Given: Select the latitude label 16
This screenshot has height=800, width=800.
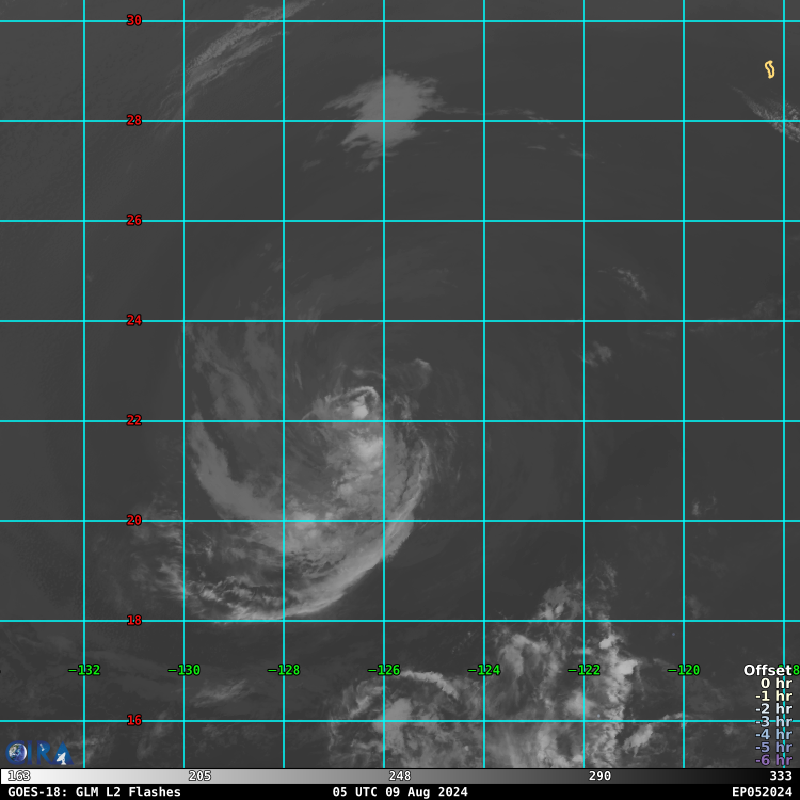Looking at the screenshot, I should tap(134, 720).
